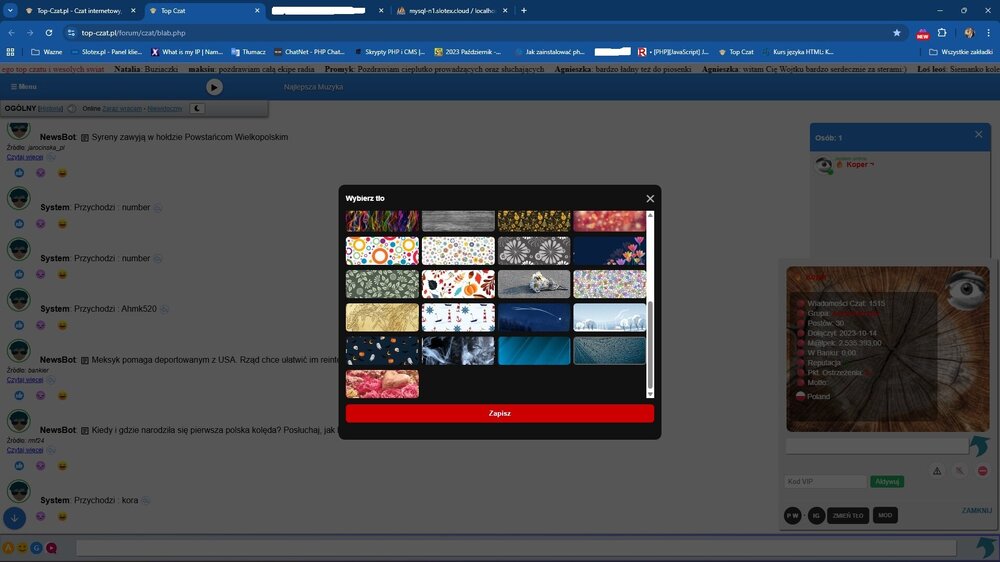This screenshot has width=1000, height=562.
Task: Choose the green leaves pattern background
Action: tap(382, 284)
